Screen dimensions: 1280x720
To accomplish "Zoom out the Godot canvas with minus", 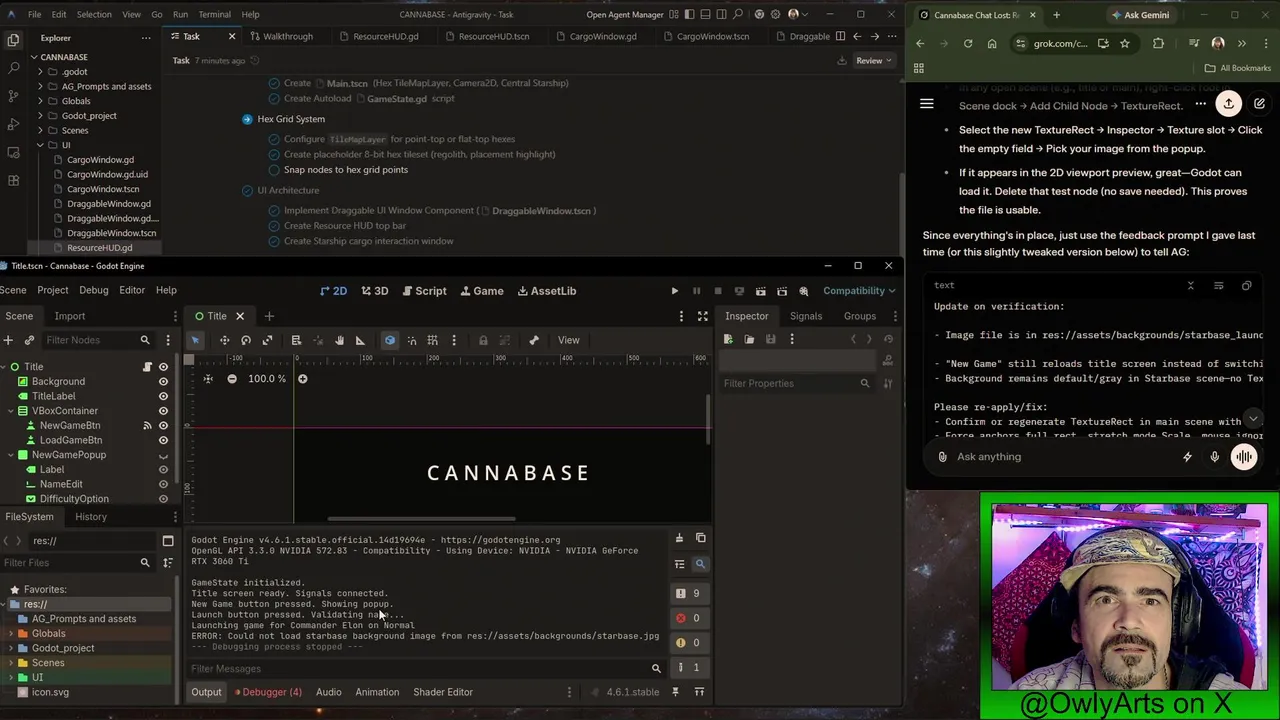I will click(232, 379).
